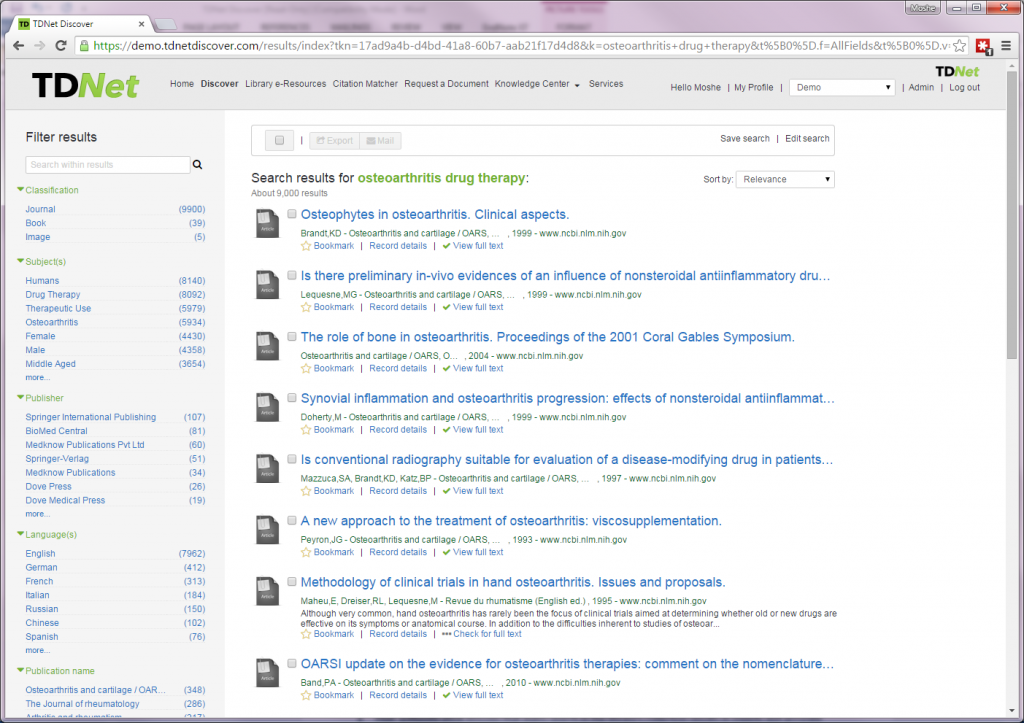1024x723 pixels.
Task: Open the Demo selector dropdown
Action: 842,88
